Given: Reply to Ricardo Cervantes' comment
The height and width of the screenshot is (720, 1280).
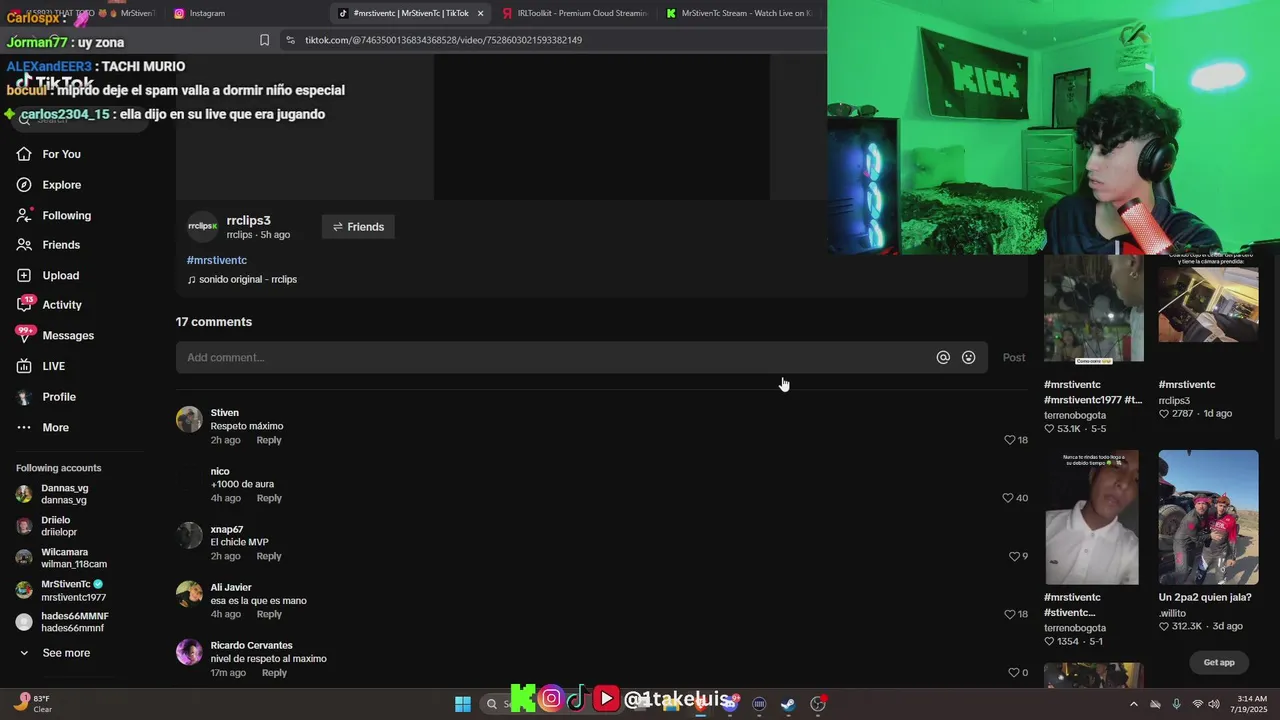Looking at the screenshot, I should (274, 673).
